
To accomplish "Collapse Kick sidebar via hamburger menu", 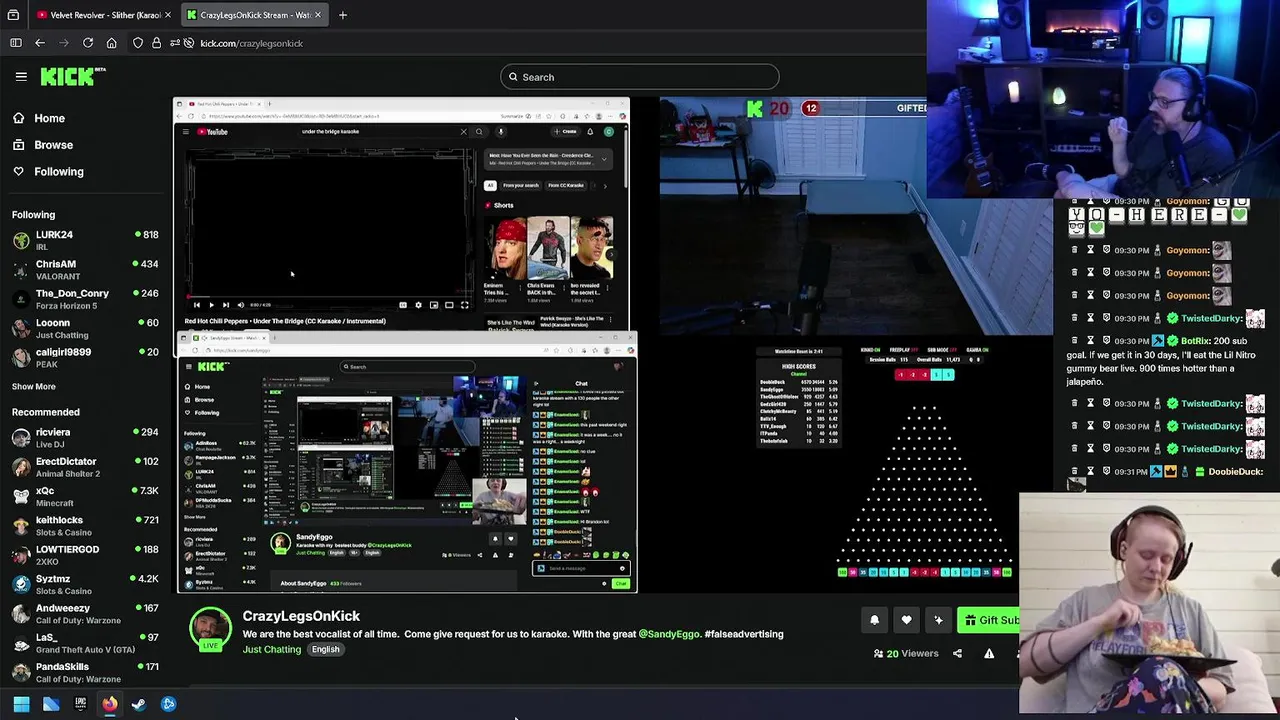I will [x=21, y=76].
